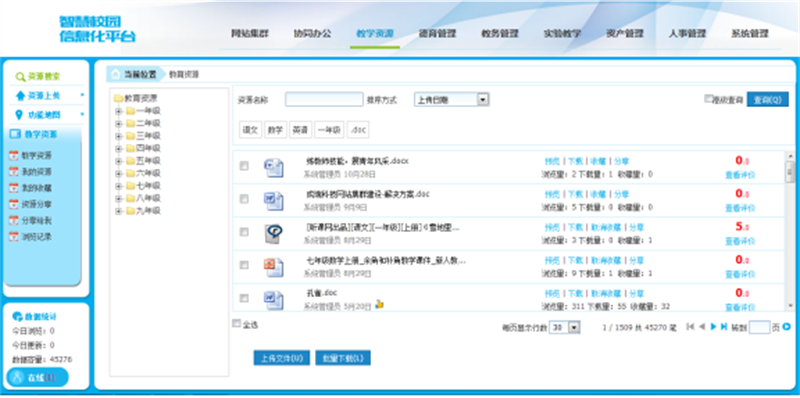Click the .doc filter tag
The height and width of the screenshot is (398, 800).
click(x=358, y=130)
